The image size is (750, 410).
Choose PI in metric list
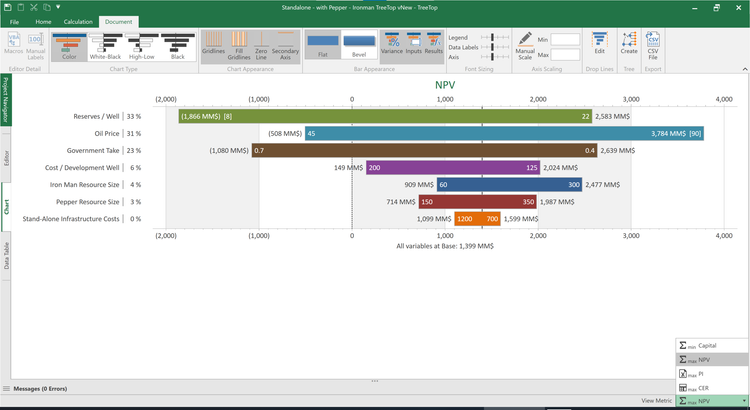point(712,374)
